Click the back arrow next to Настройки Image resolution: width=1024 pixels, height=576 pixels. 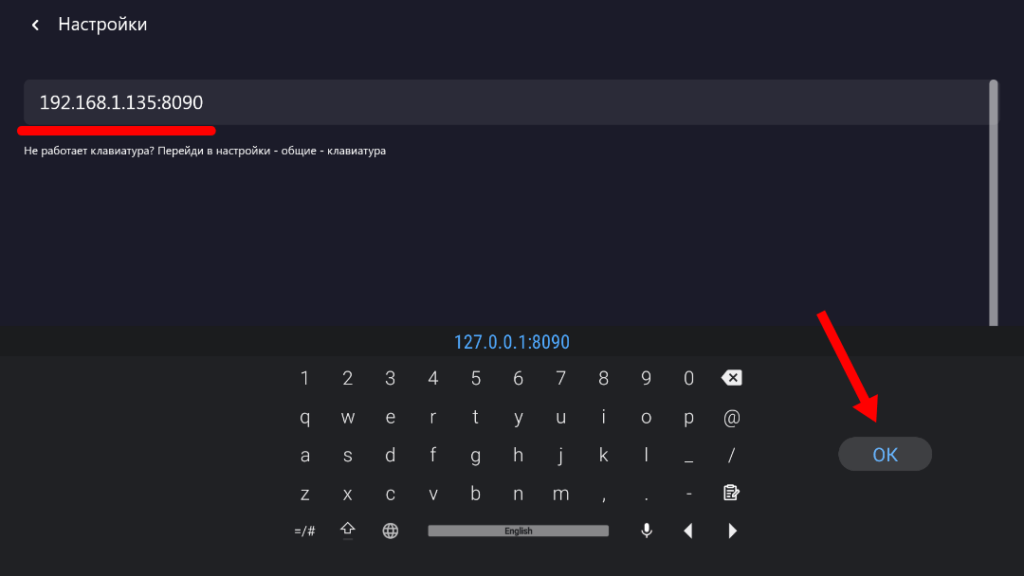36,25
